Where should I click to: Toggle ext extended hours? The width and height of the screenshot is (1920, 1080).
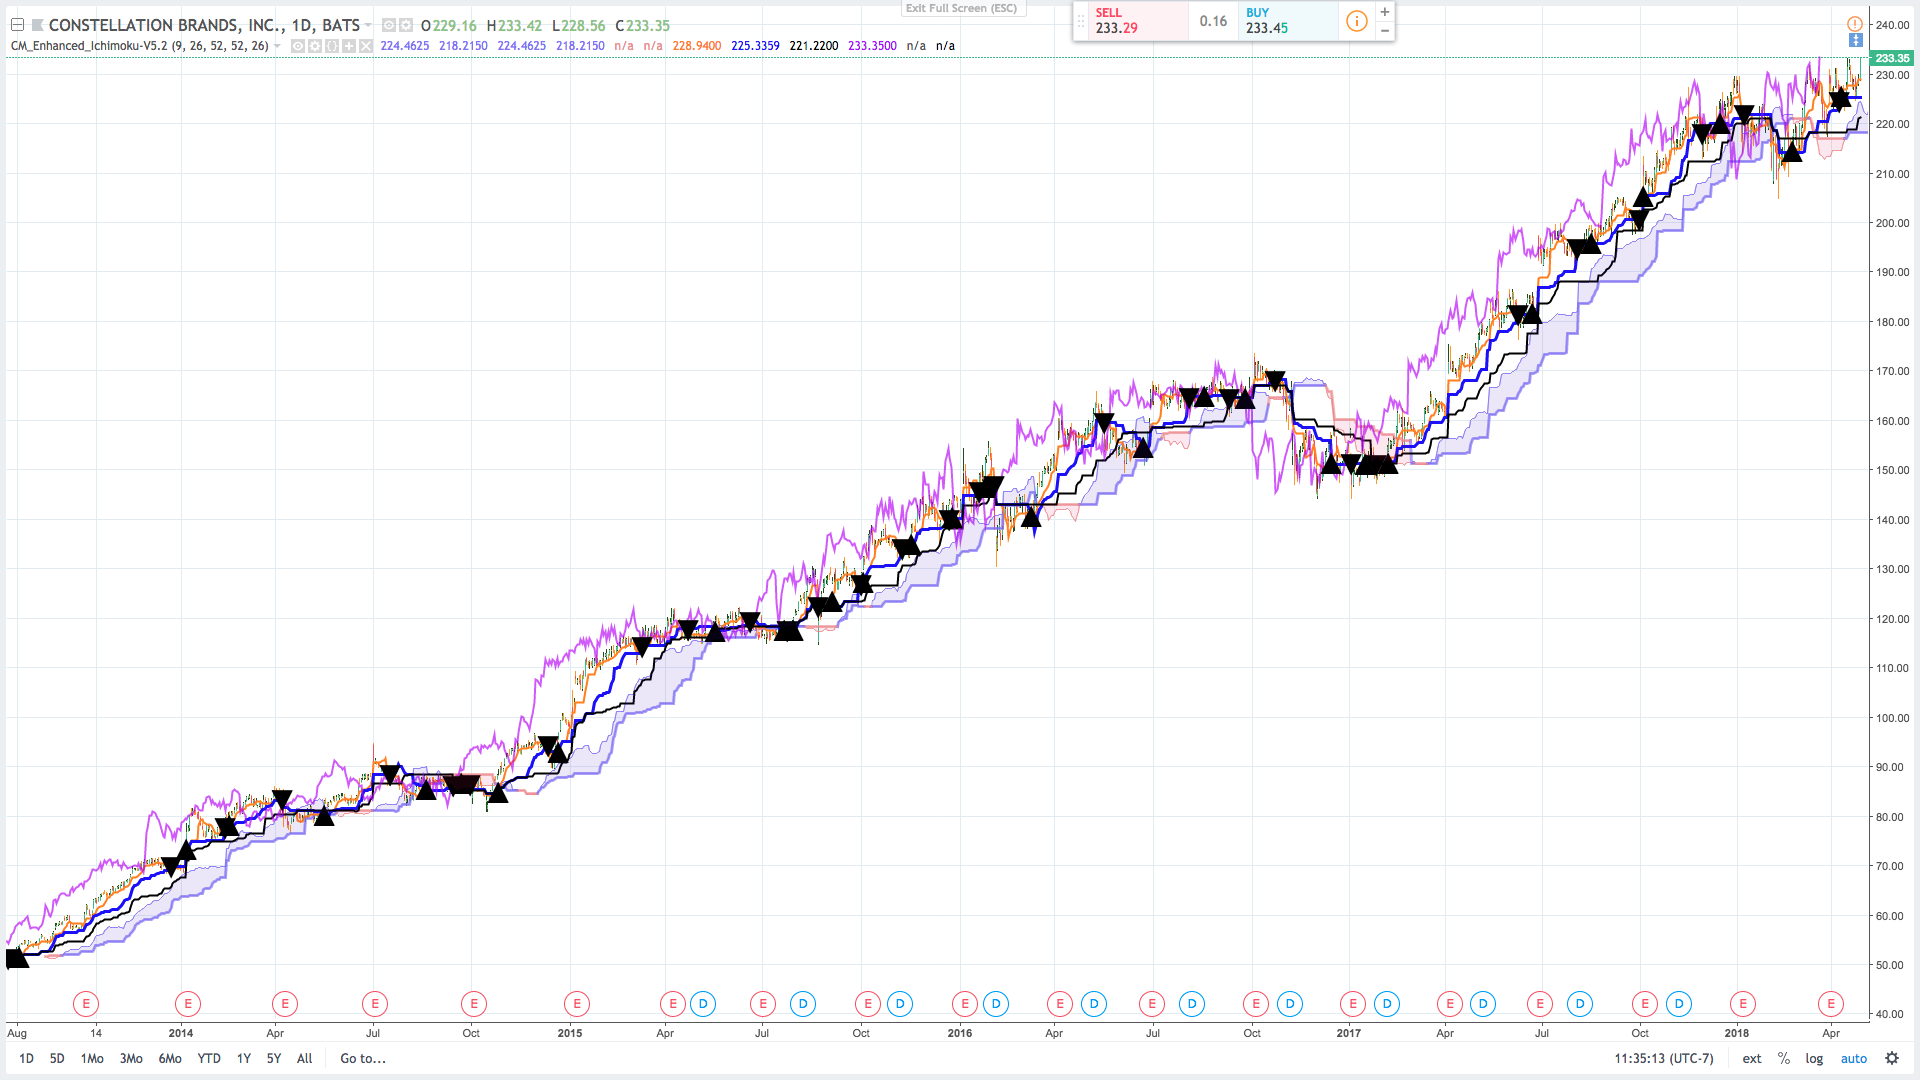tap(1752, 1058)
